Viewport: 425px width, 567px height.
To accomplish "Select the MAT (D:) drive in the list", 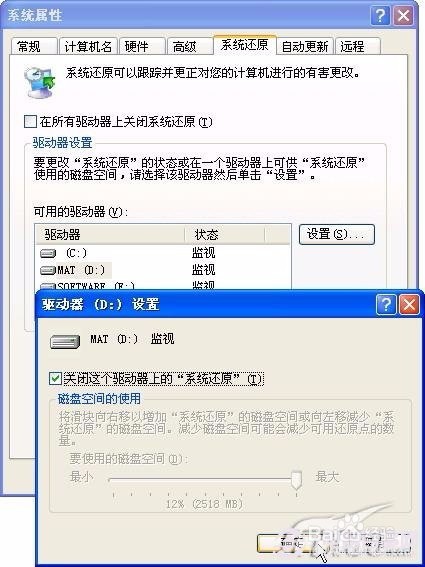I will point(73,270).
